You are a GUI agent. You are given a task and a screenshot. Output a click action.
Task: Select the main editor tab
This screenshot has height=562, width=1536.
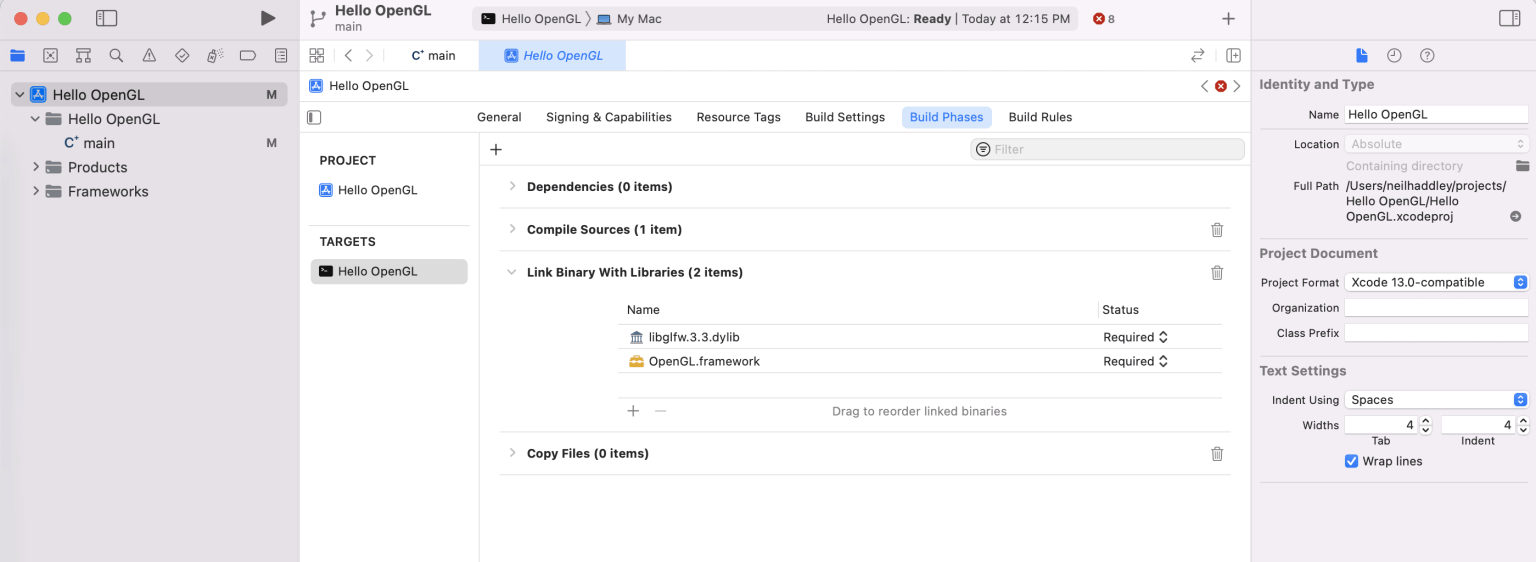[432, 56]
